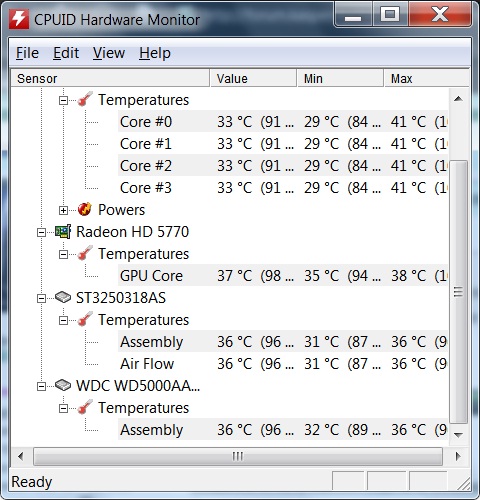Viewport: 480px width, 500px height.
Task: Select Assembly under ST3250318AS
Action: 283,341
